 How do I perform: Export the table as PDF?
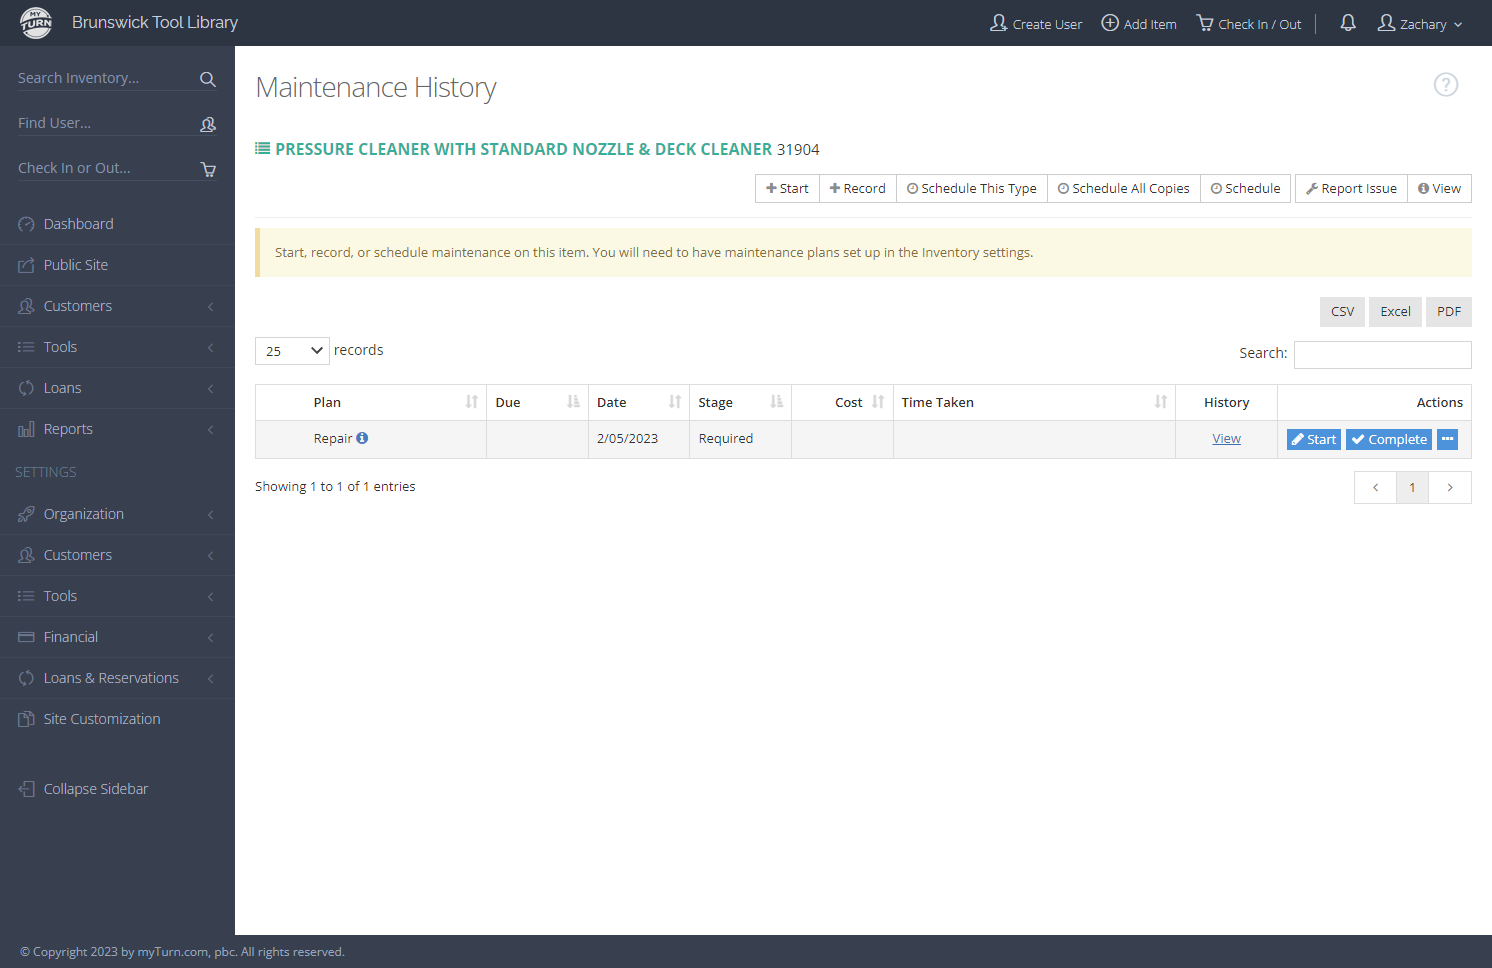[1449, 312]
